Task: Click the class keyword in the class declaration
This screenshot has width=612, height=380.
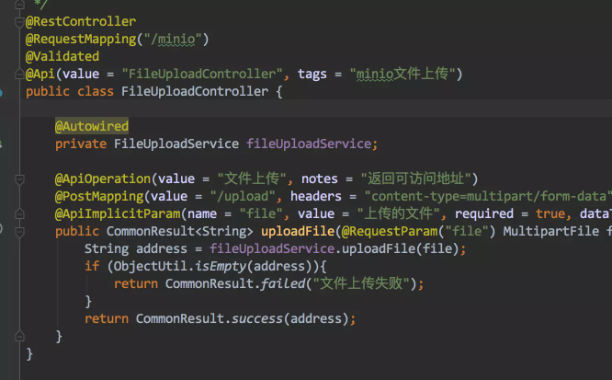Action: click(95, 91)
